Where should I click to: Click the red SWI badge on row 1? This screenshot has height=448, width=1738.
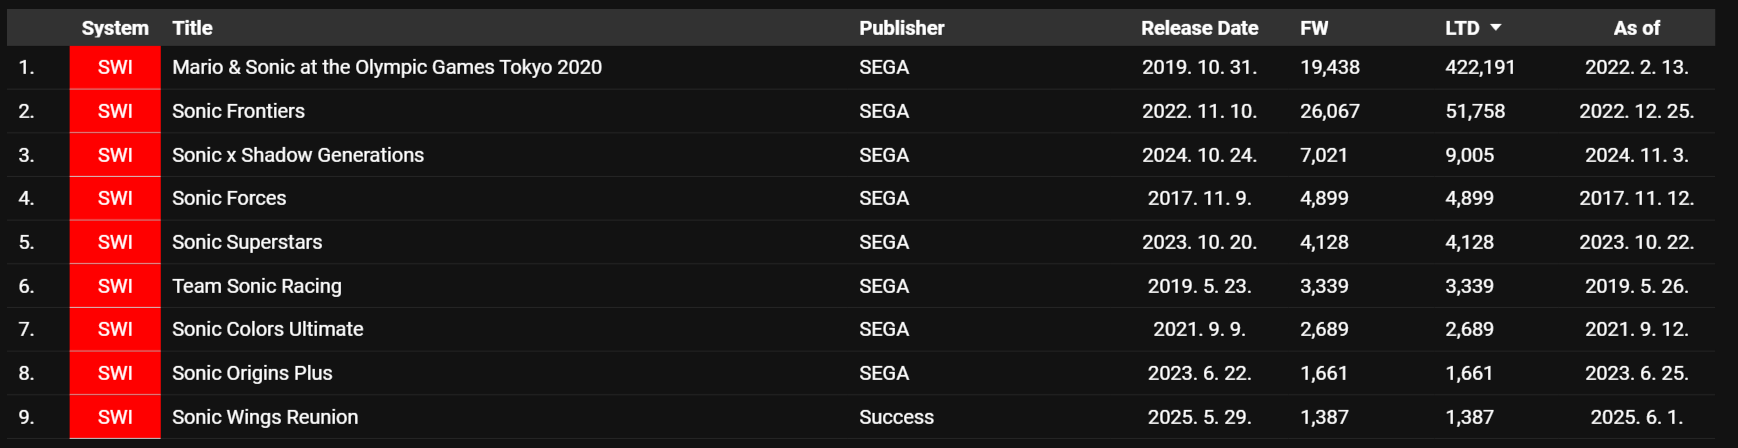point(115,67)
